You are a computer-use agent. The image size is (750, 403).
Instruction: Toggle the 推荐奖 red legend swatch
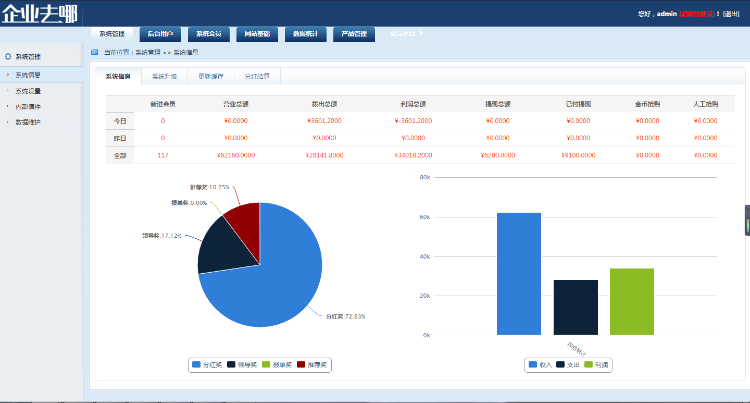click(x=301, y=364)
